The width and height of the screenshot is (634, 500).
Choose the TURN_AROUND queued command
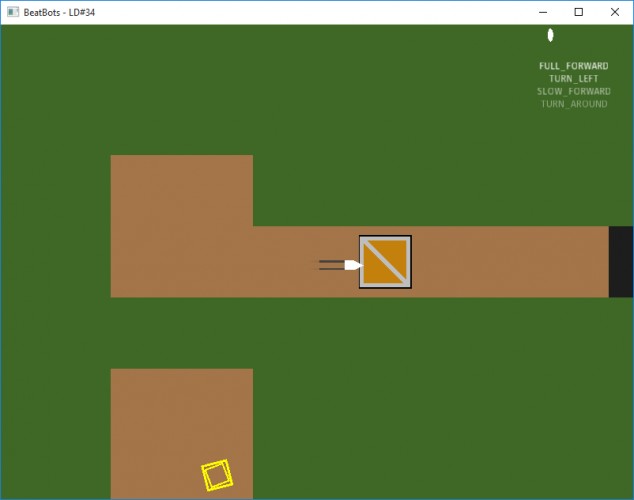(x=574, y=104)
